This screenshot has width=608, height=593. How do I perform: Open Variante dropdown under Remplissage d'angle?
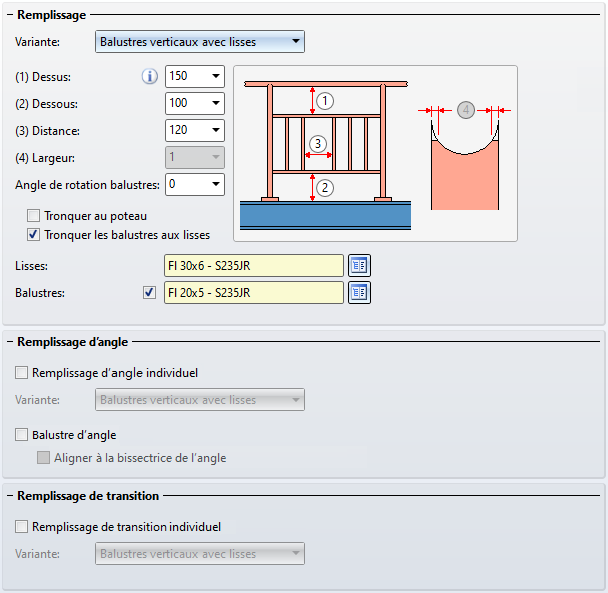[x=200, y=399]
